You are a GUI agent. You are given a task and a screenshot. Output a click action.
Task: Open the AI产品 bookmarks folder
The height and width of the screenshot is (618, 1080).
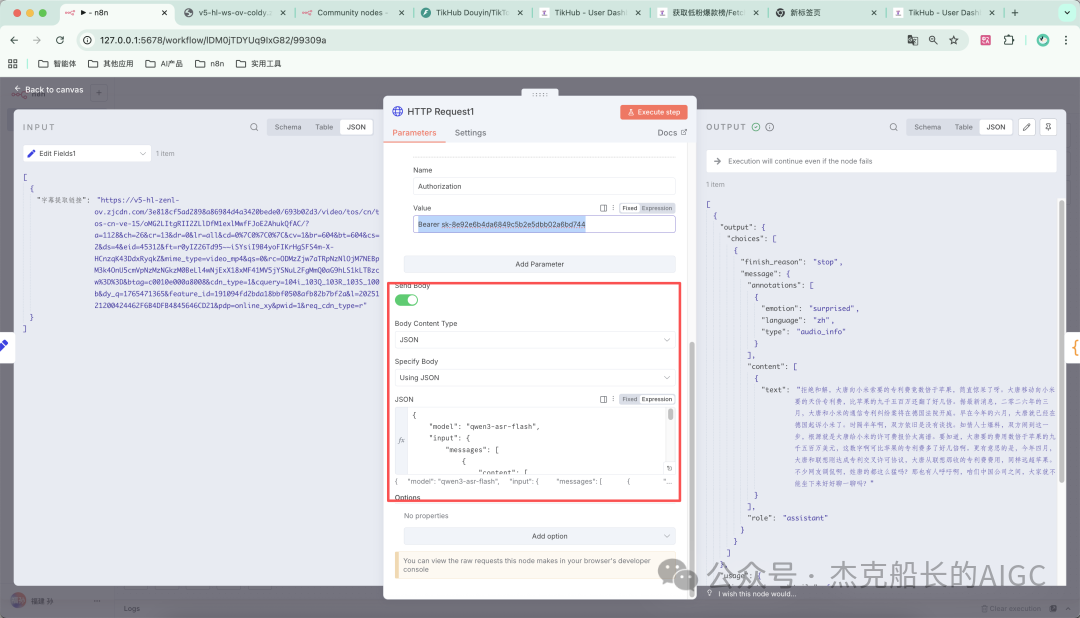click(x=164, y=63)
